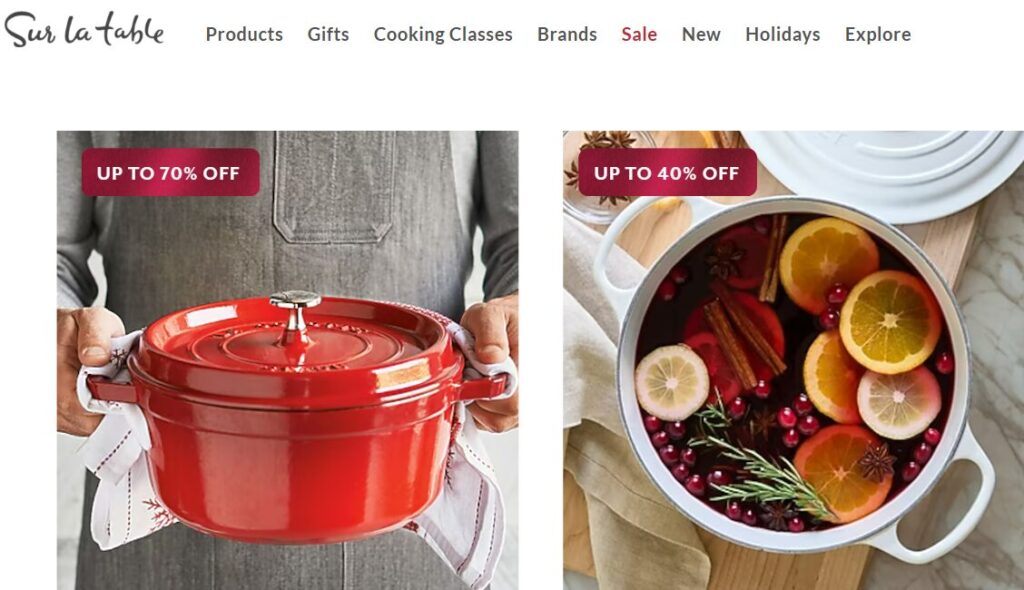Open the Brands menu
This screenshot has width=1024, height=590.
[567, 34]
